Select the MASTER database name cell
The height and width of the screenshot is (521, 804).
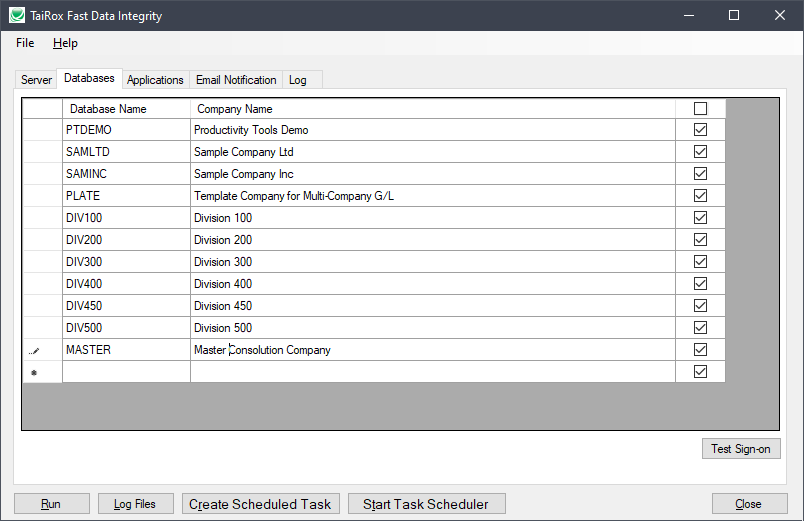point(126,350)
